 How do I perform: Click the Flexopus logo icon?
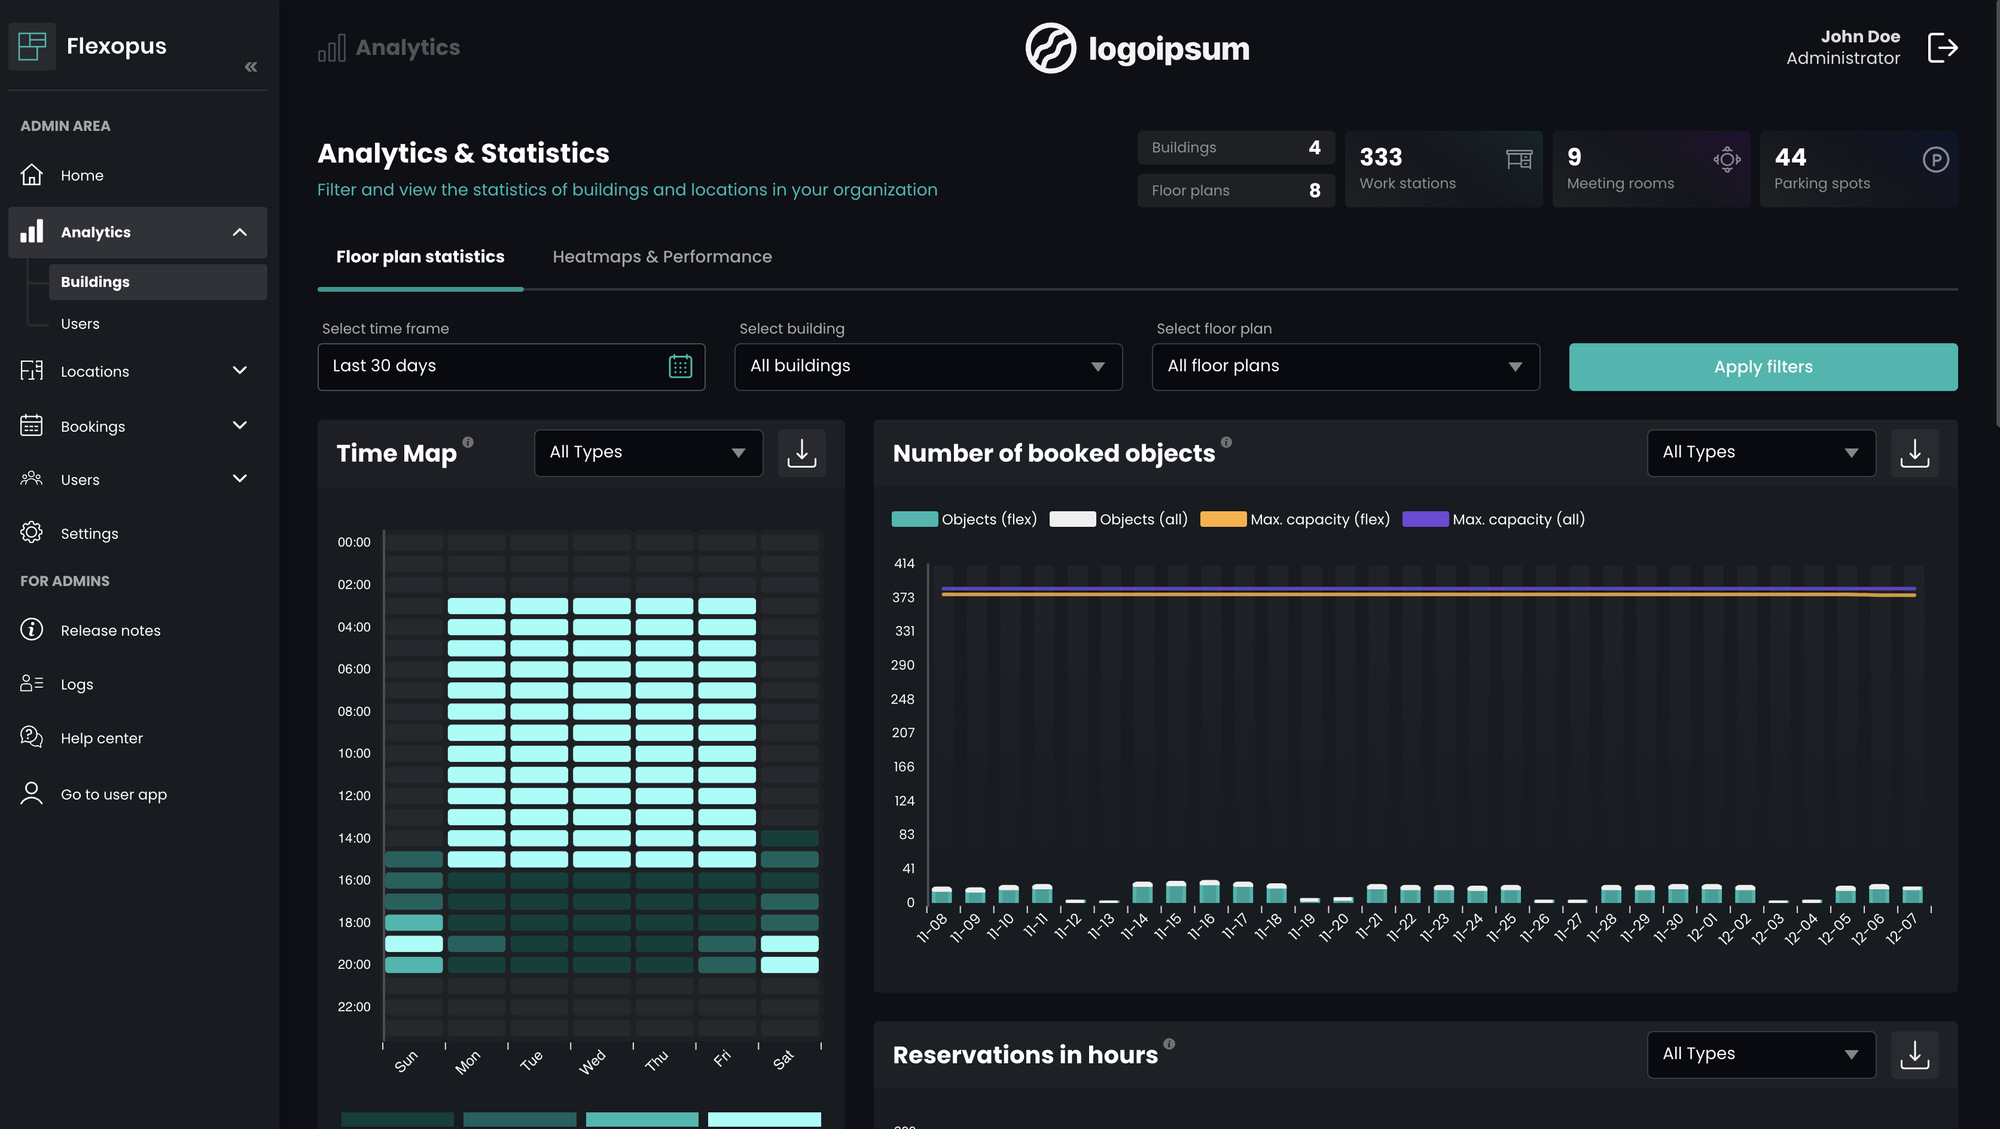pyautogui.click(x=32, y=46)
